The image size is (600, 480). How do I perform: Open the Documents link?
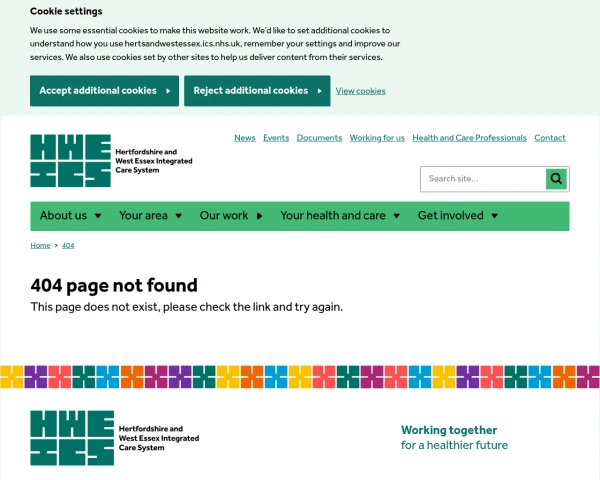pyautogui.click(x=319, y=138)
